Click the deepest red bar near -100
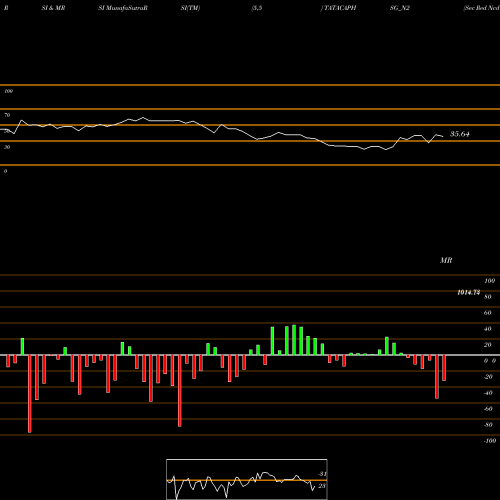The image size is (500, 500). pyautogui.click(x=30, y=394)
